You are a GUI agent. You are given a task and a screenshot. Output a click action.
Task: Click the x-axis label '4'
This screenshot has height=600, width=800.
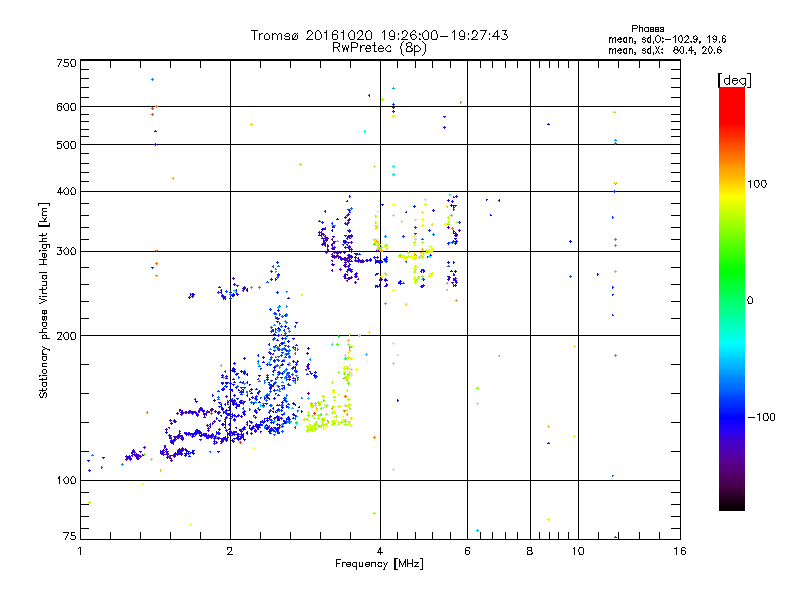click(380, 551)
